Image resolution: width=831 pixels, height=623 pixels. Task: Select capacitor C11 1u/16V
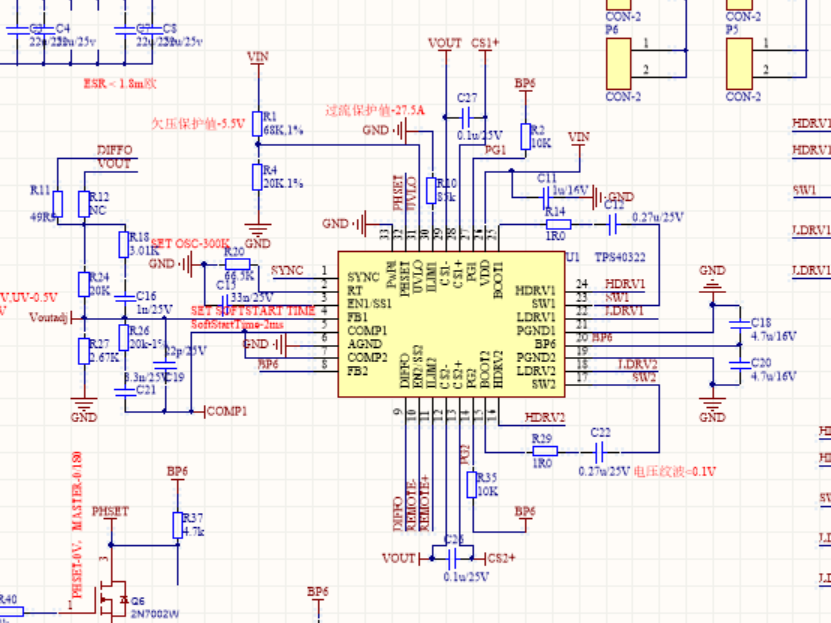click(546, 197)
